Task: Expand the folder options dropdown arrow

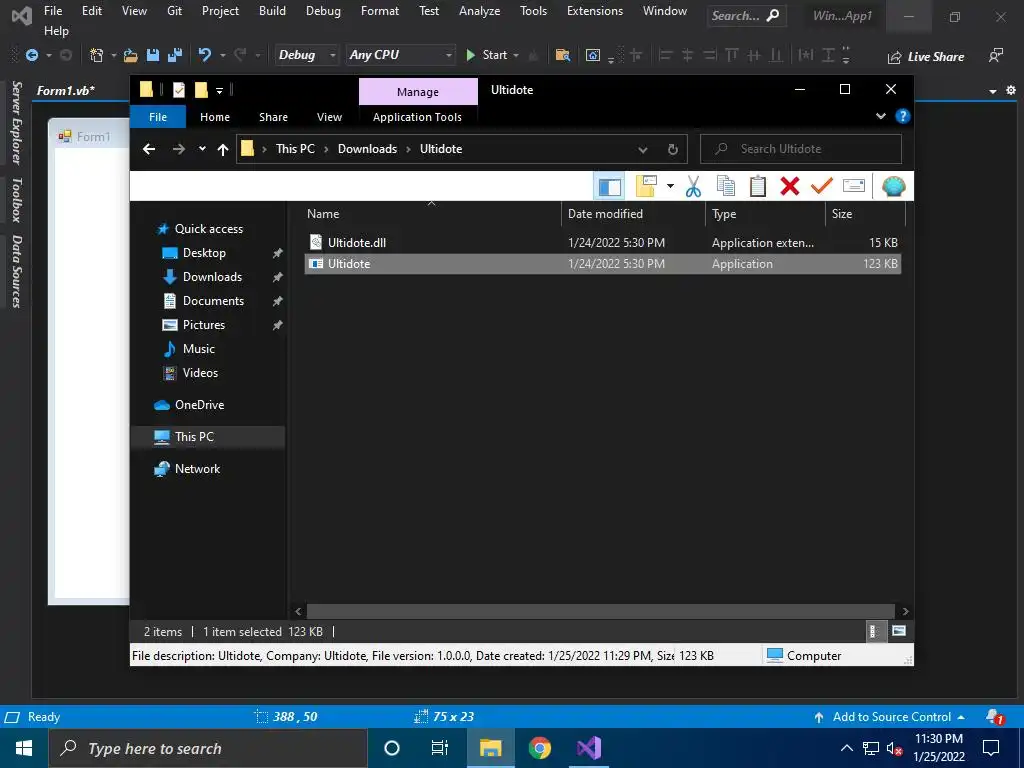Action: click(x=670, y=186)
